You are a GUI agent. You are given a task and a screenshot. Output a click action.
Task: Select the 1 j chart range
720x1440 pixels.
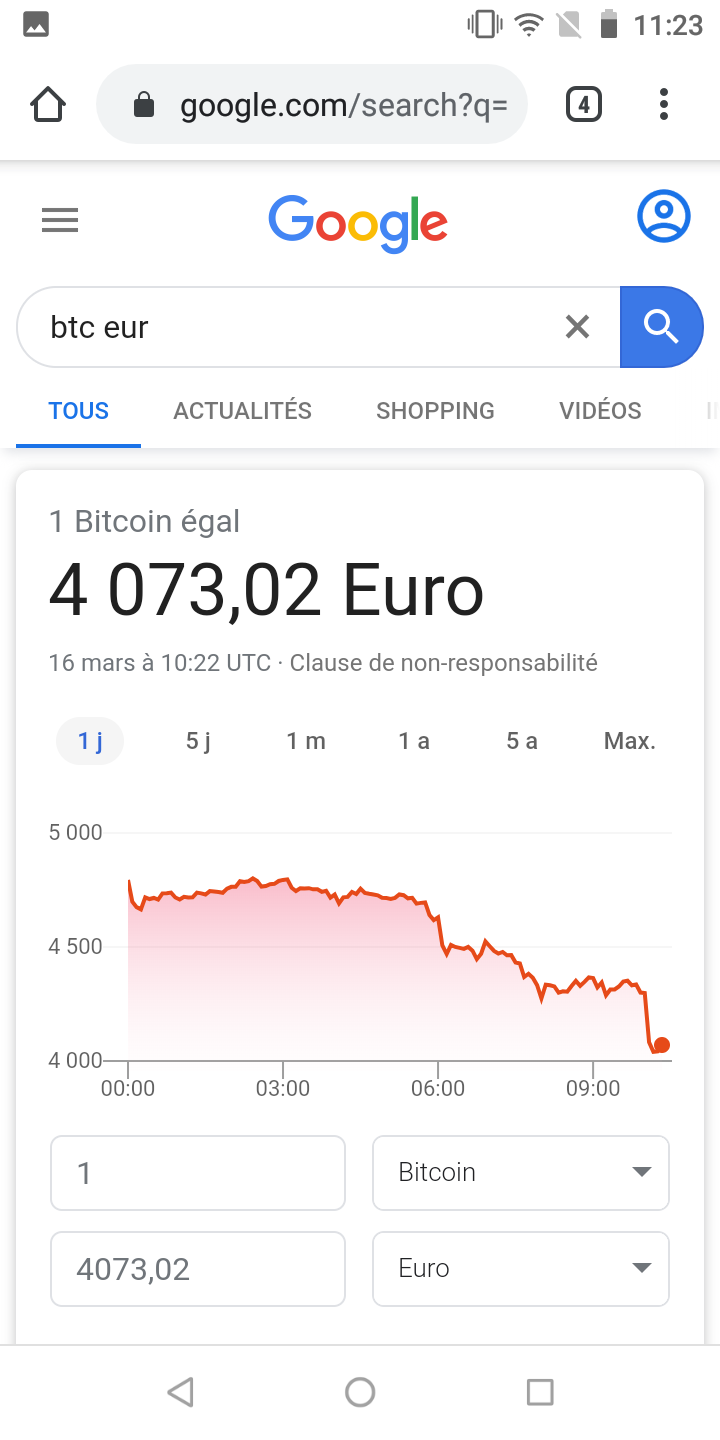(x=90, y=741)
